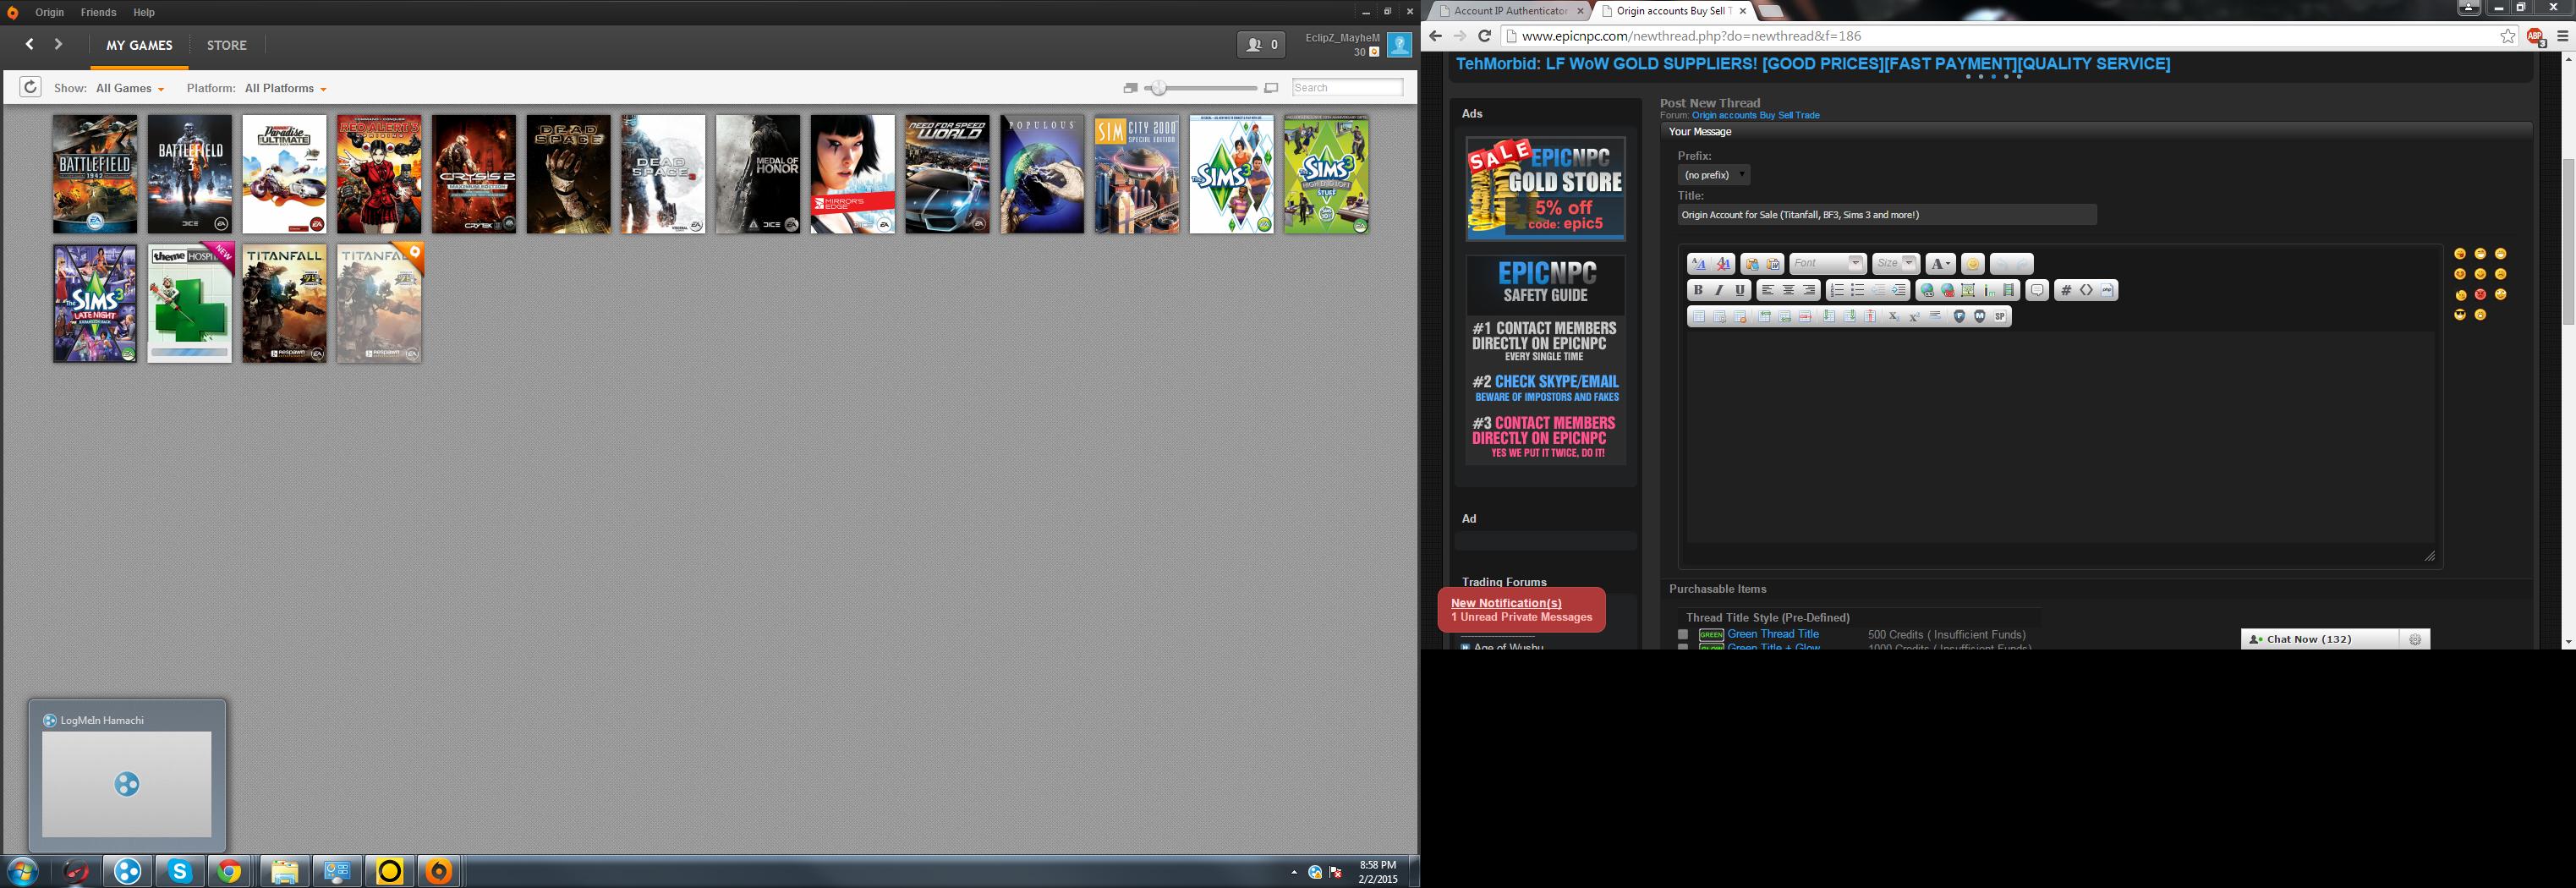Reload the page in Chrome
This screenshot has width=2576, height=888.
pos(1485,36)
